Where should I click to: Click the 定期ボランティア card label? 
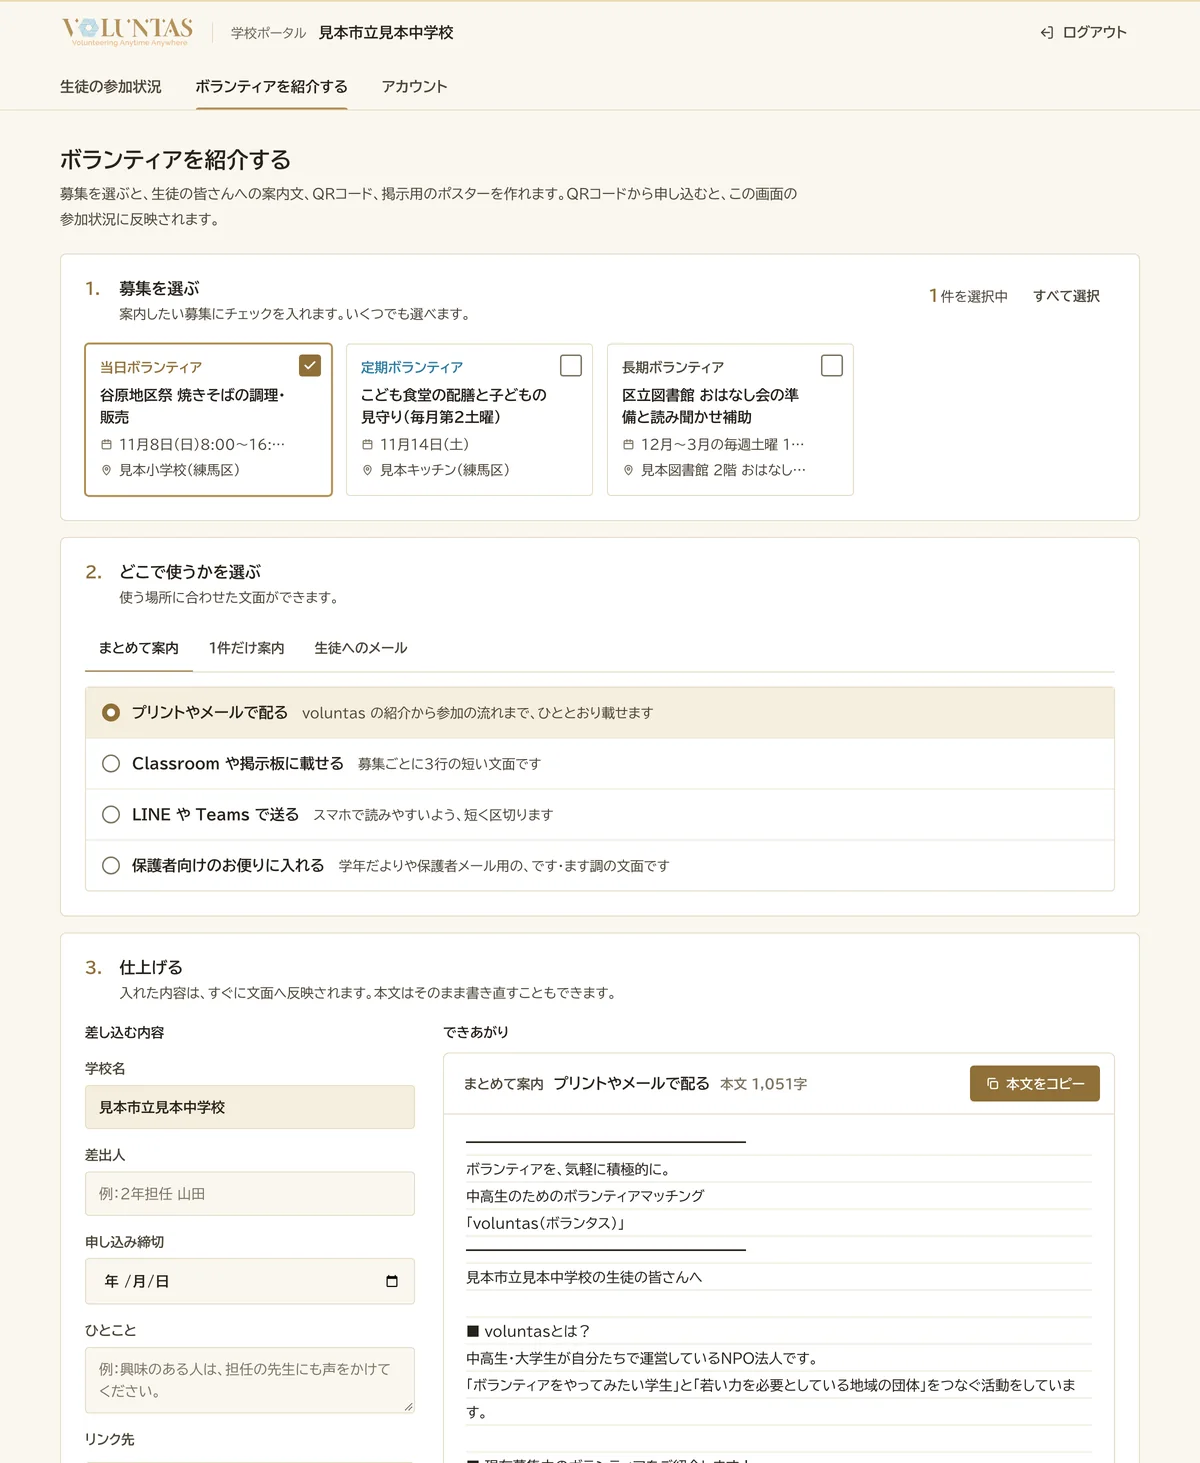tap(412, 367)
